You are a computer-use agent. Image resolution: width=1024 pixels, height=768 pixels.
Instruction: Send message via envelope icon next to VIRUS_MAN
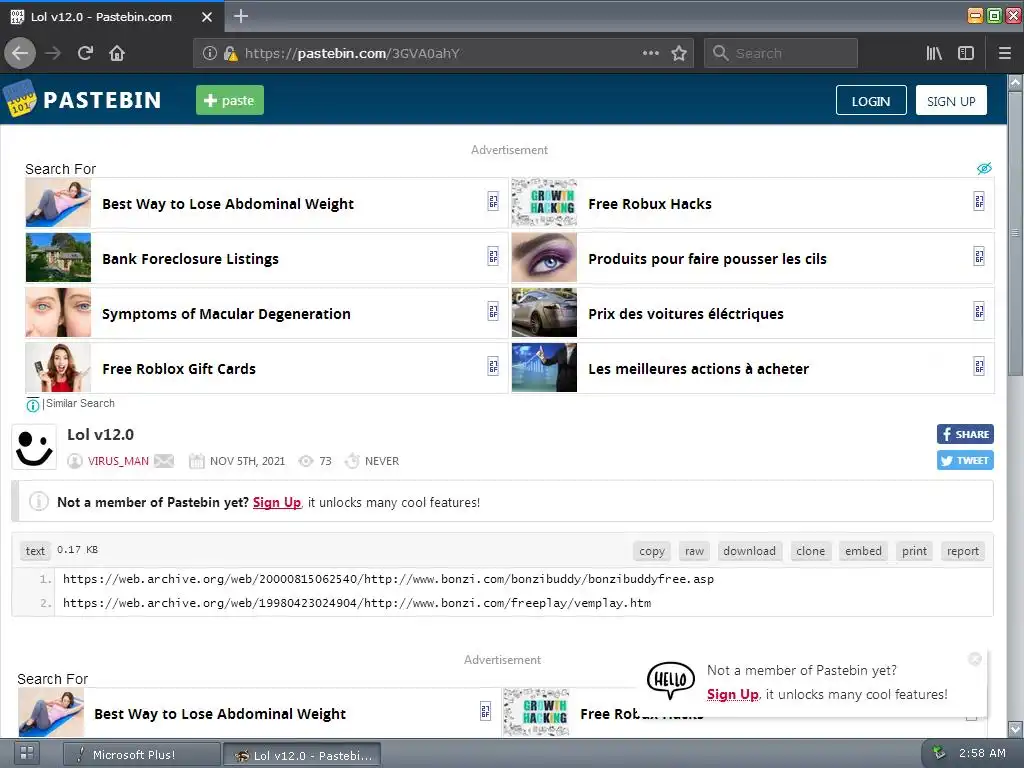click(x=164, y=461)
